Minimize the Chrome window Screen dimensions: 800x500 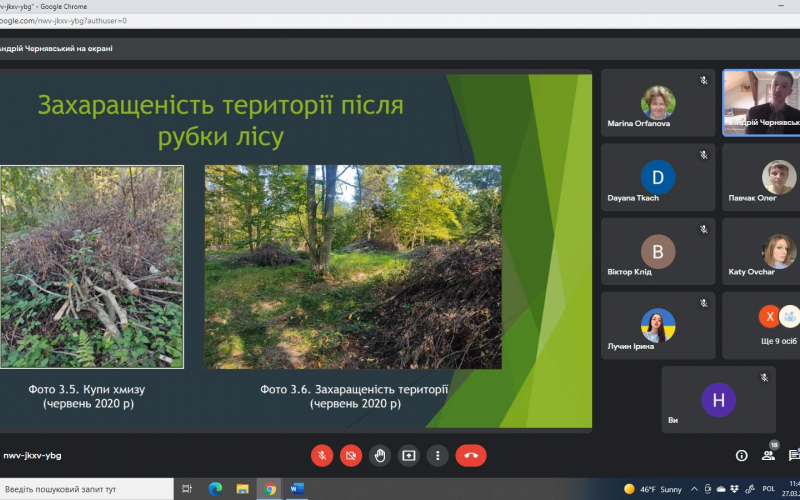click(781, 6)
